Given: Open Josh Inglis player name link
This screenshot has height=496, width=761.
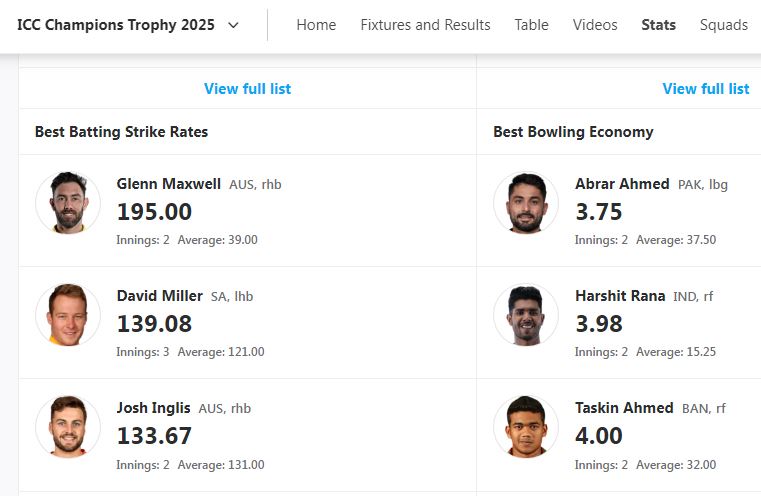Looking at the screenshot, I should pos(154,408).
